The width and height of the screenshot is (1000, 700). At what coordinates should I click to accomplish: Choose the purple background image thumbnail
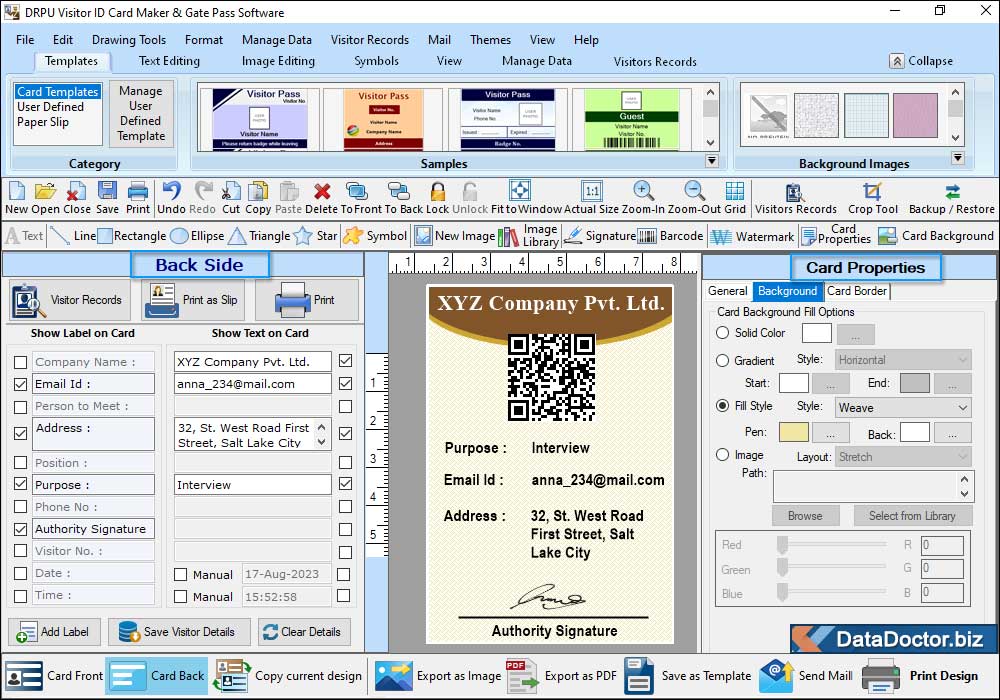915,115
